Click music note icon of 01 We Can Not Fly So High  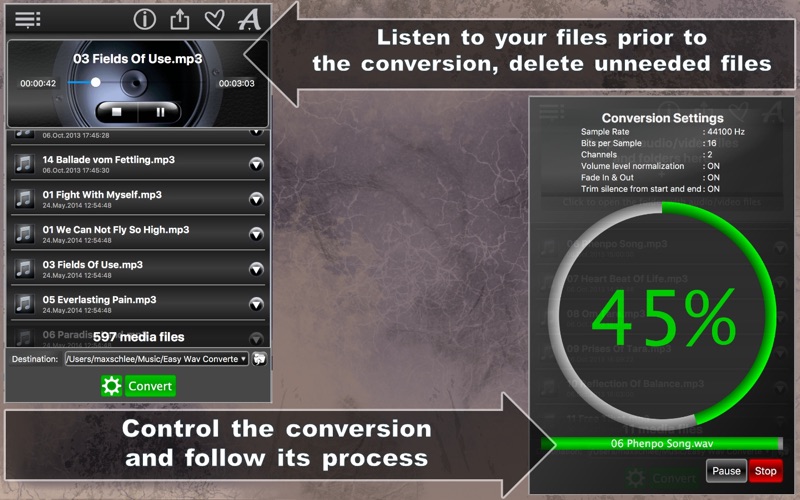click(x=24, y=234)
